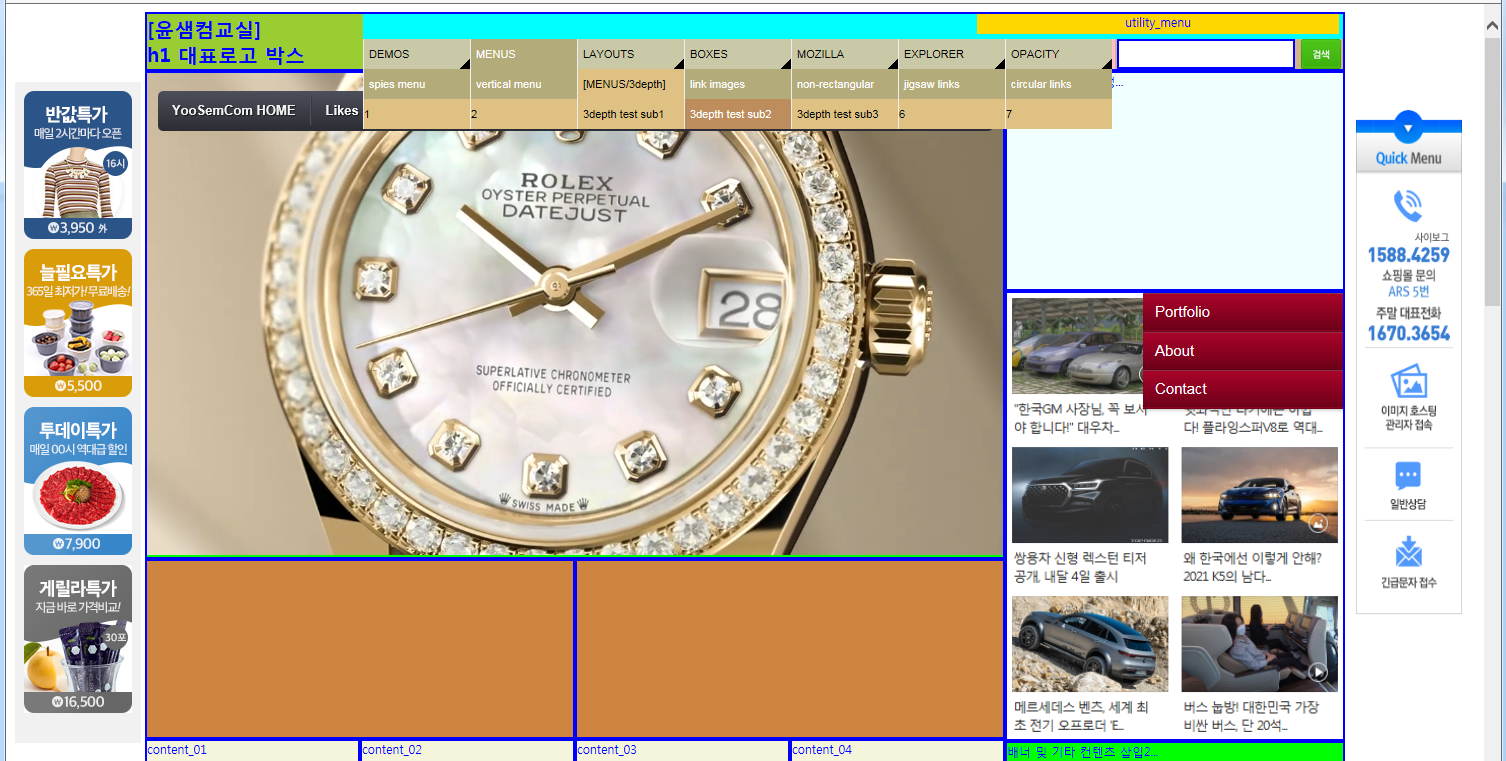
Task: Click the play icon on bus thumbnail
Action: [x=1318, y=672]
